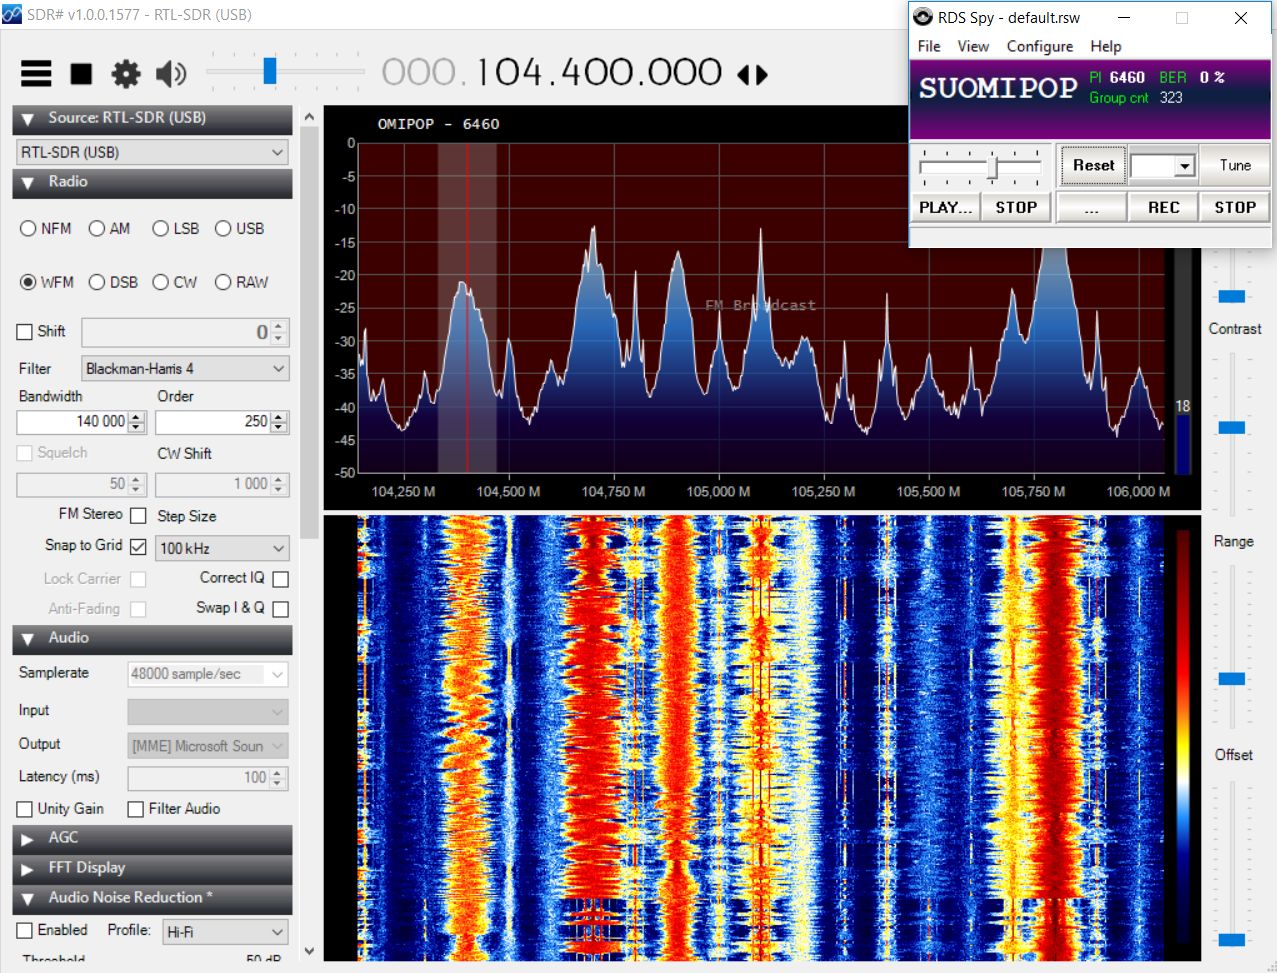This screenshot has height=973, width=1277.
Task: Enable the FM Stereo checkbox
Action: click(x=138, y=516)
